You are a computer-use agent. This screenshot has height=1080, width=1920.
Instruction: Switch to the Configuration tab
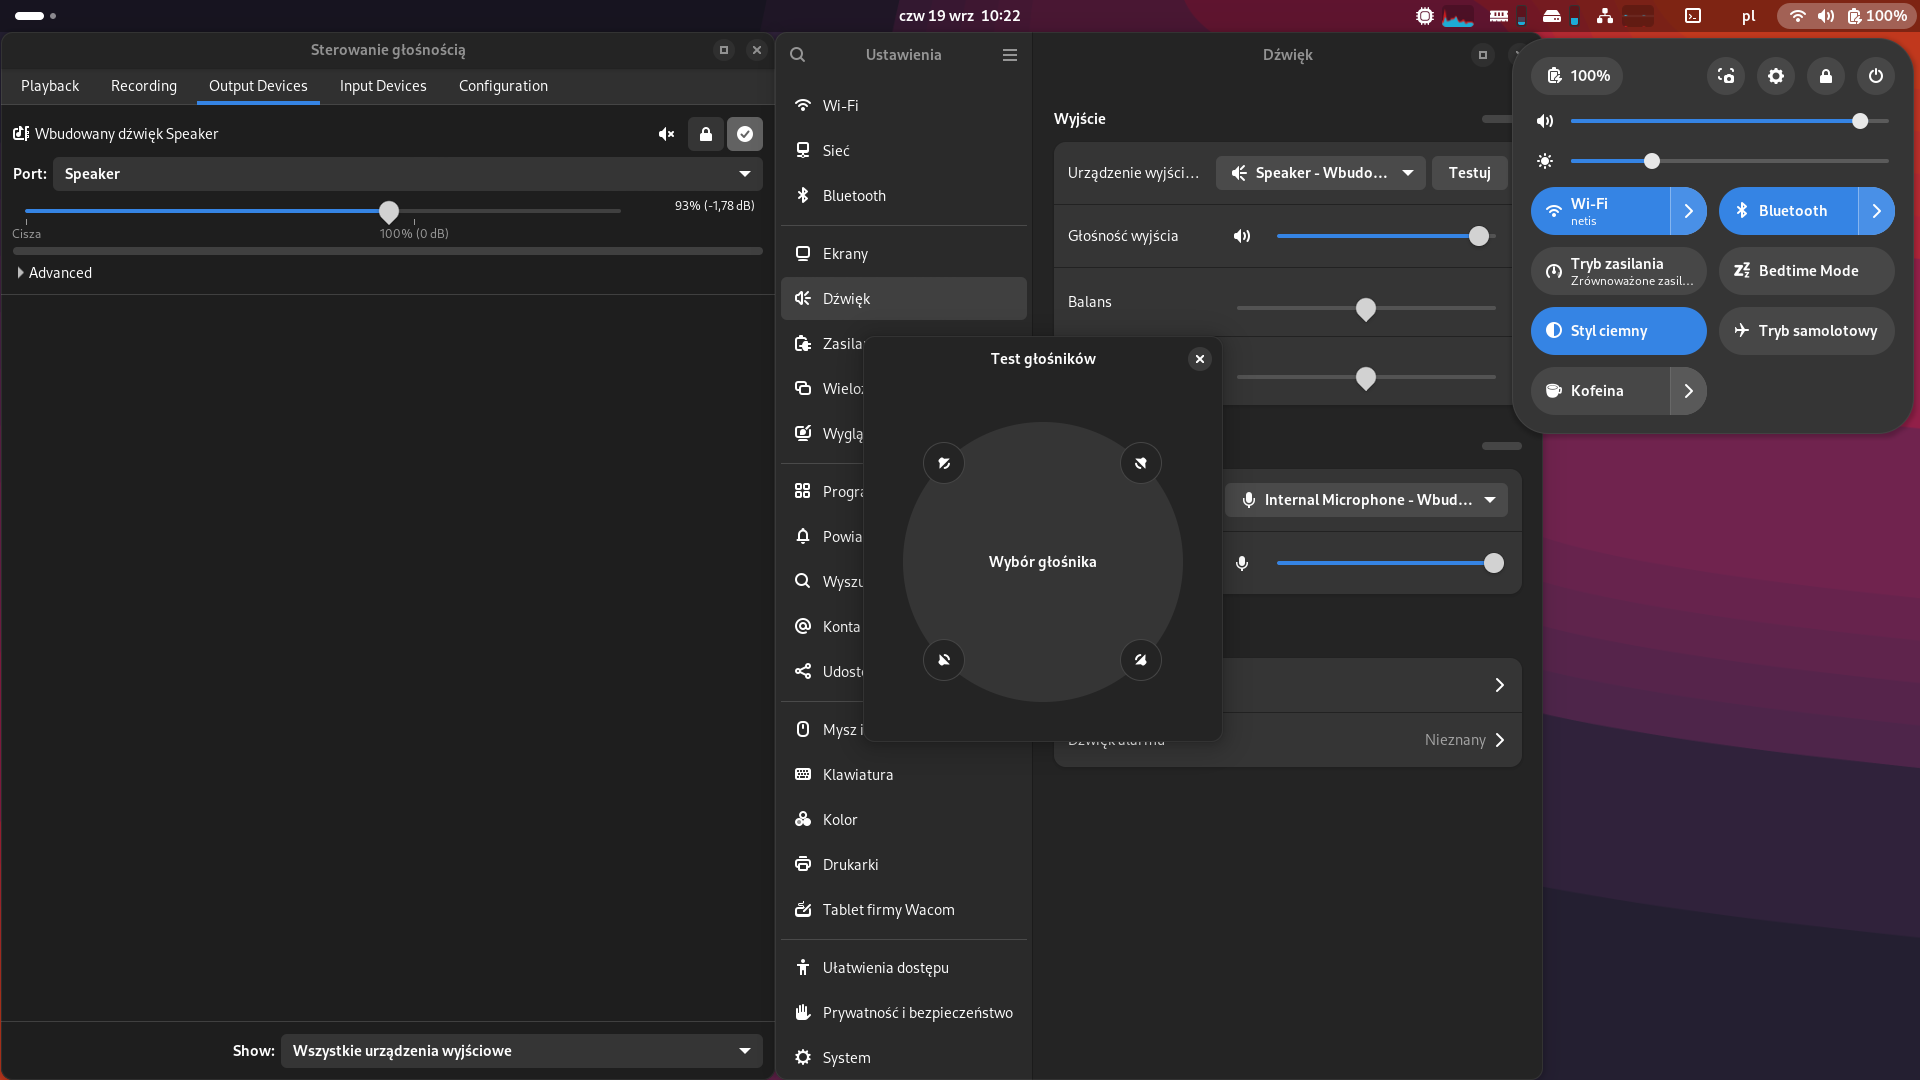pos(503,86)
